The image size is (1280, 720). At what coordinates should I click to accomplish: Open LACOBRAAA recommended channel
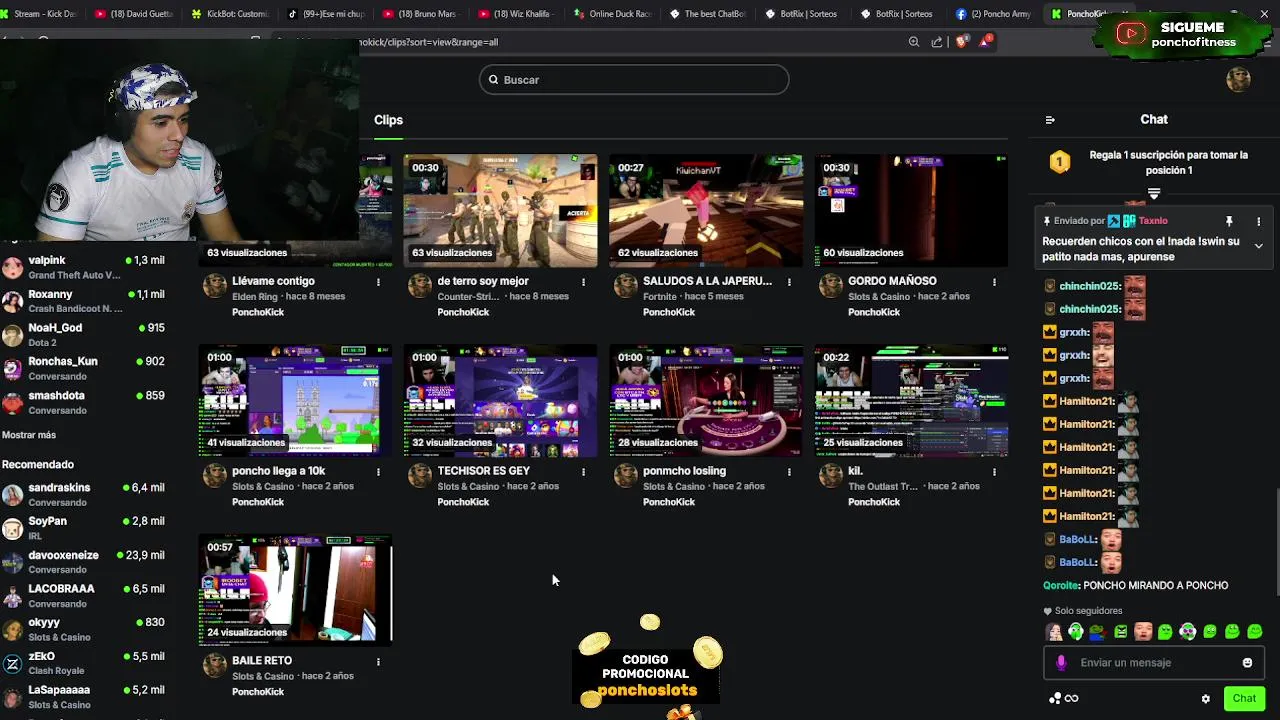[x=83, y=596]
